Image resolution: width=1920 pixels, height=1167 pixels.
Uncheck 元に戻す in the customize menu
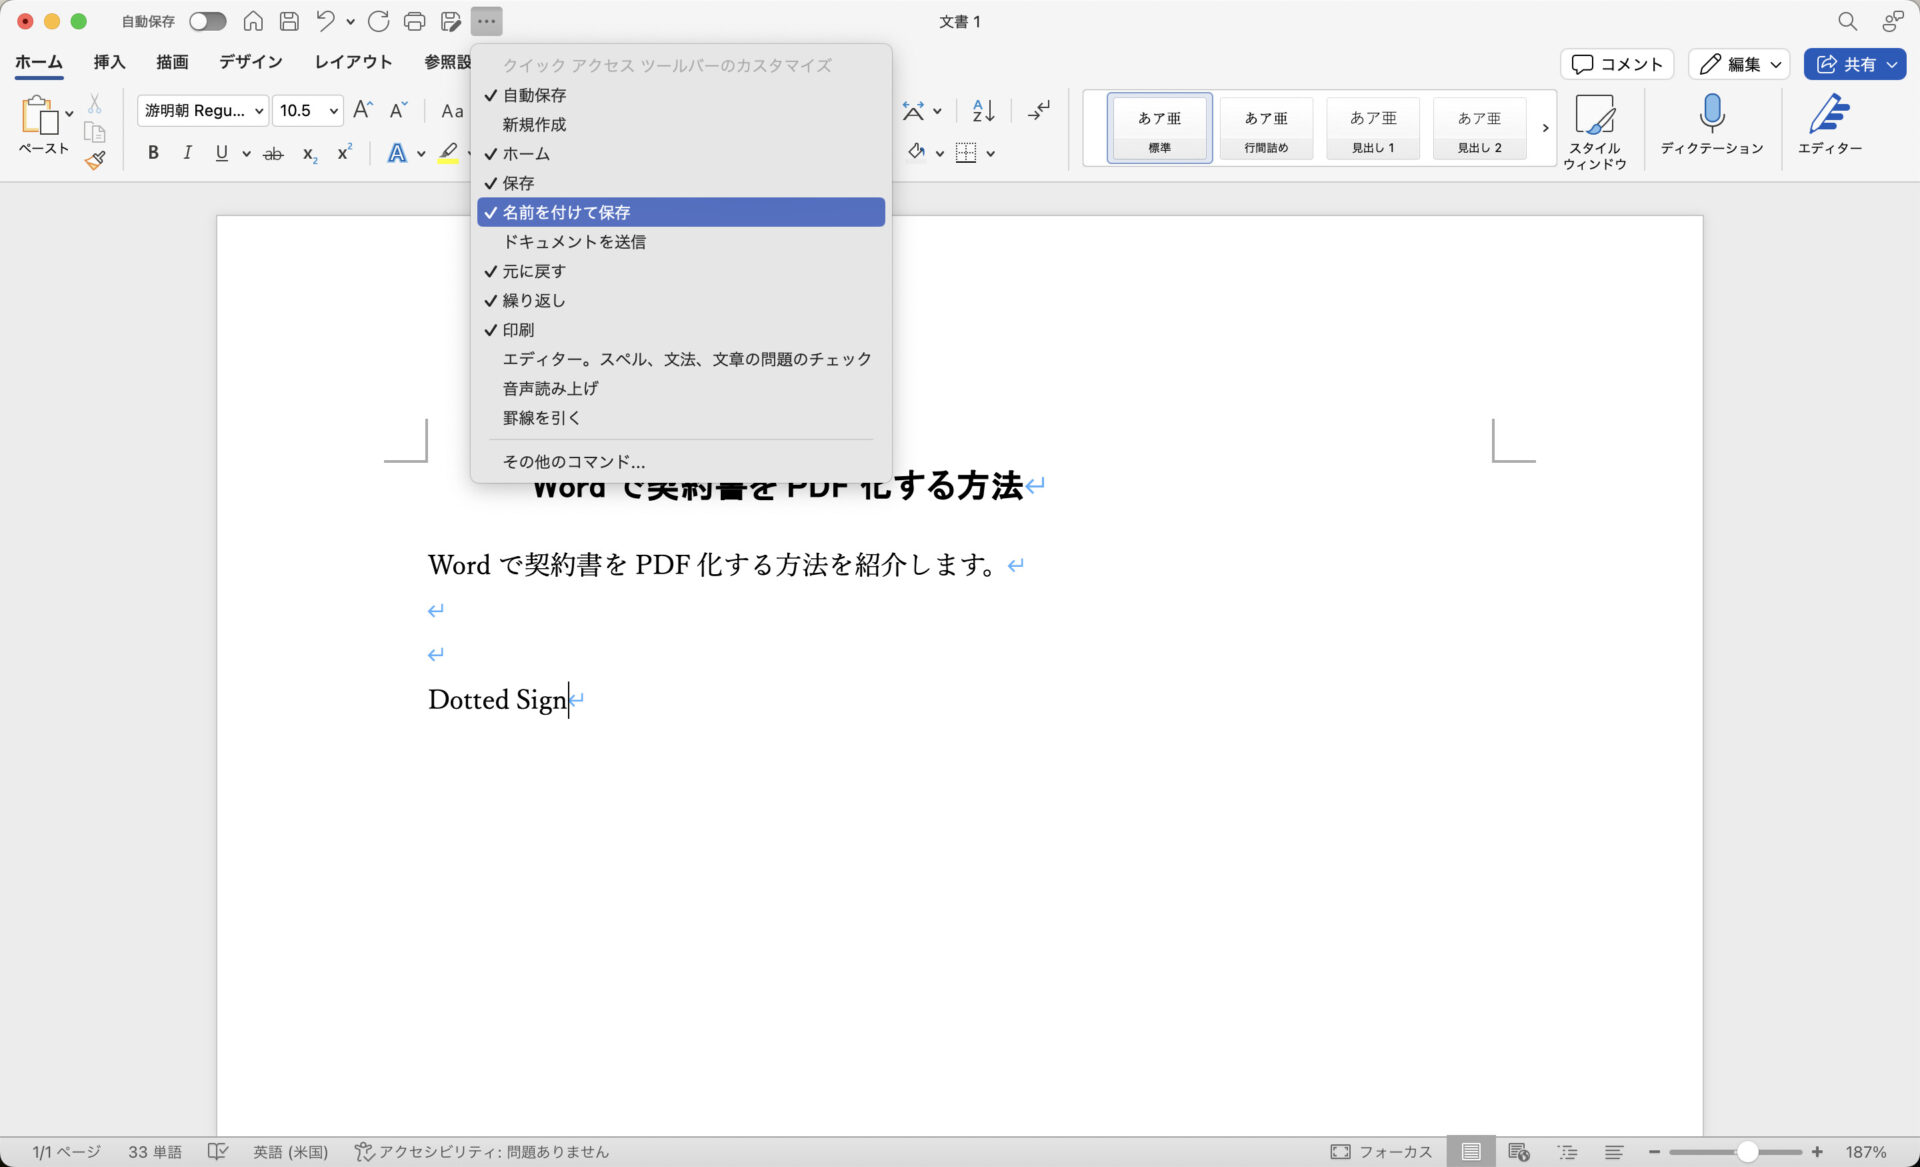pyautogui.click(x=681, y=271)
